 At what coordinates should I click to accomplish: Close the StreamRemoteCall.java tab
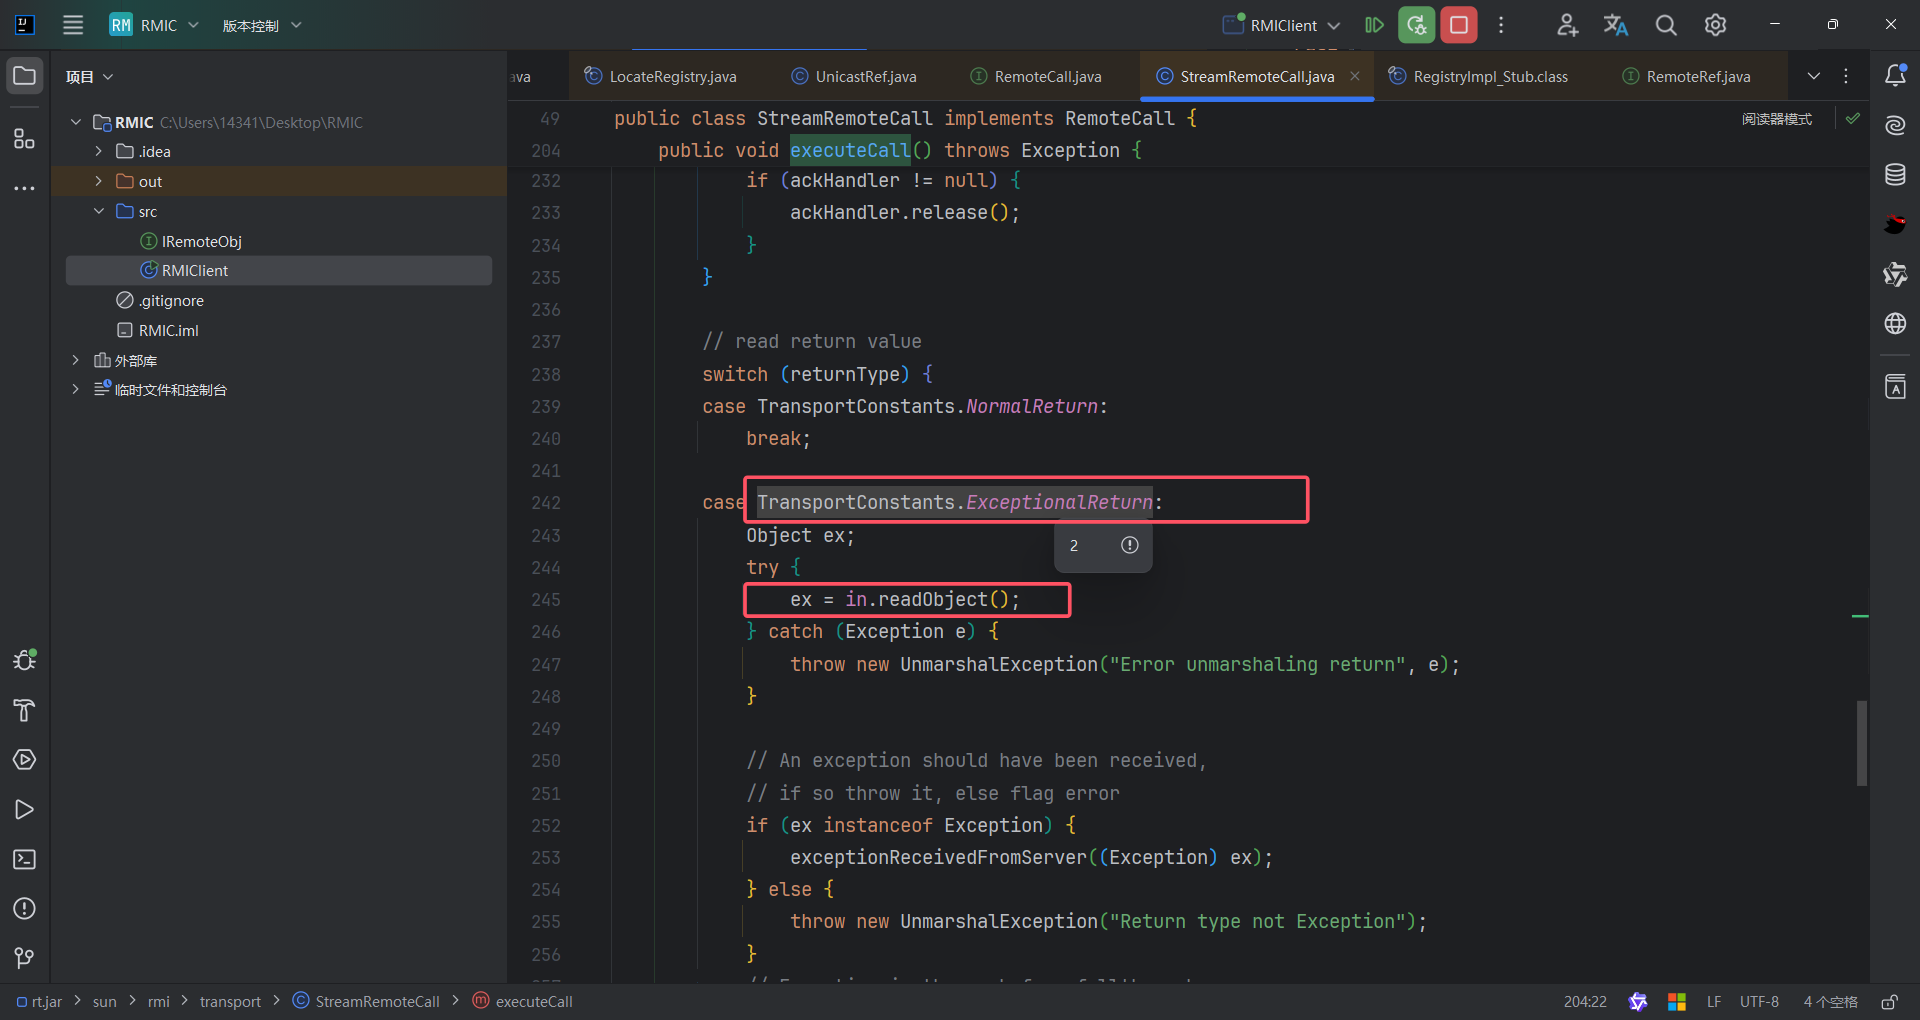click(x=1355, y=76)
